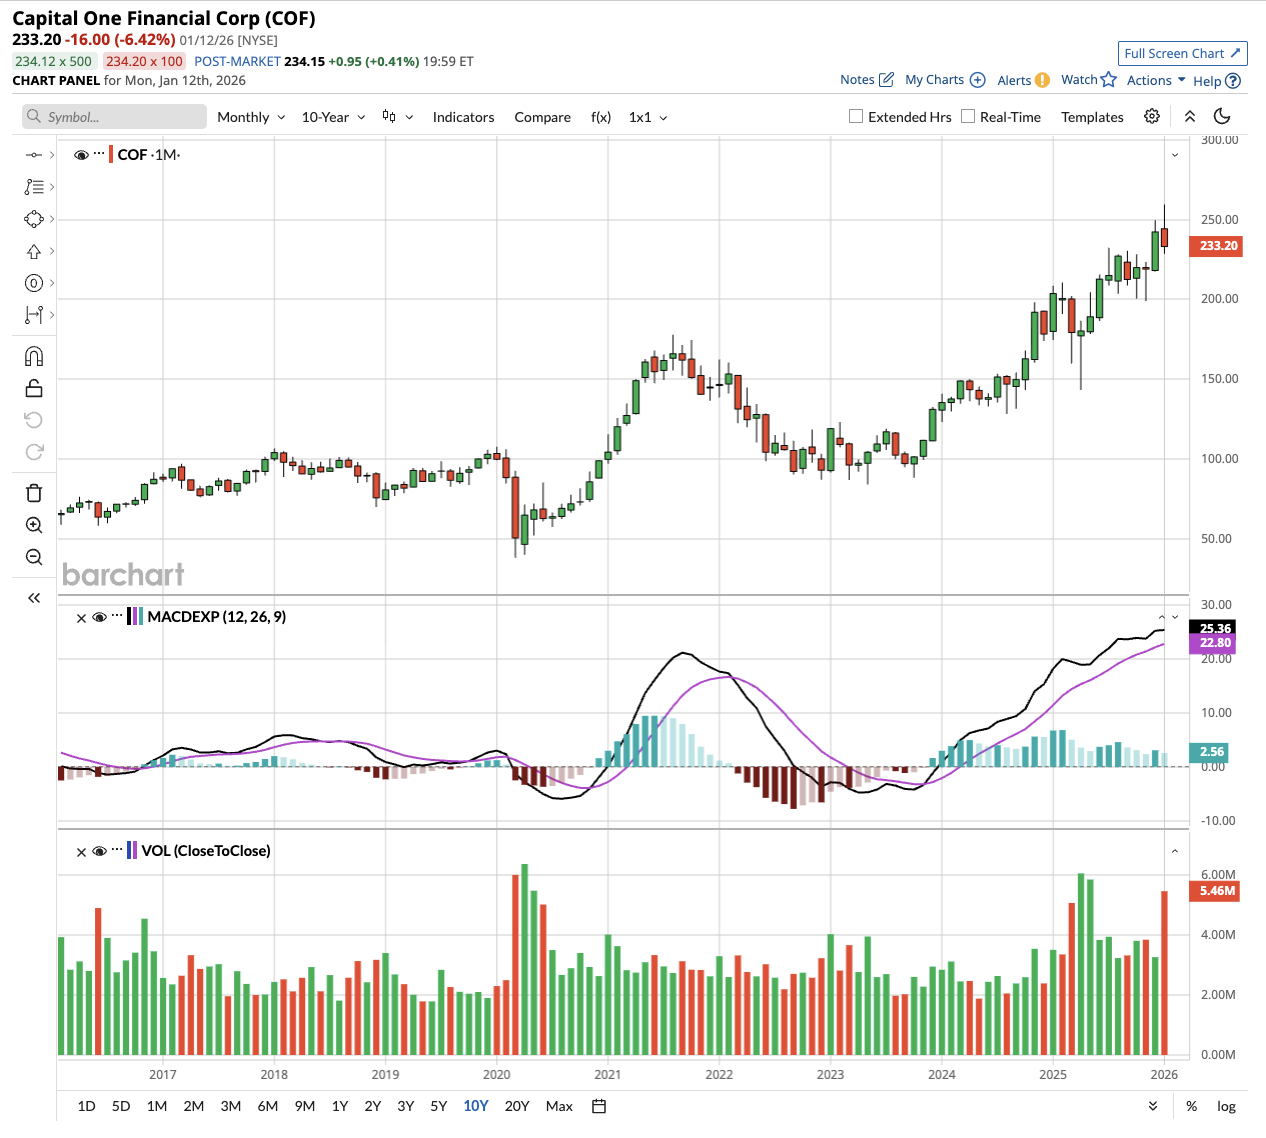Collapse the left drawing tools sidebar
The width and height of the screenshot is (1266, 1138).
34,598
